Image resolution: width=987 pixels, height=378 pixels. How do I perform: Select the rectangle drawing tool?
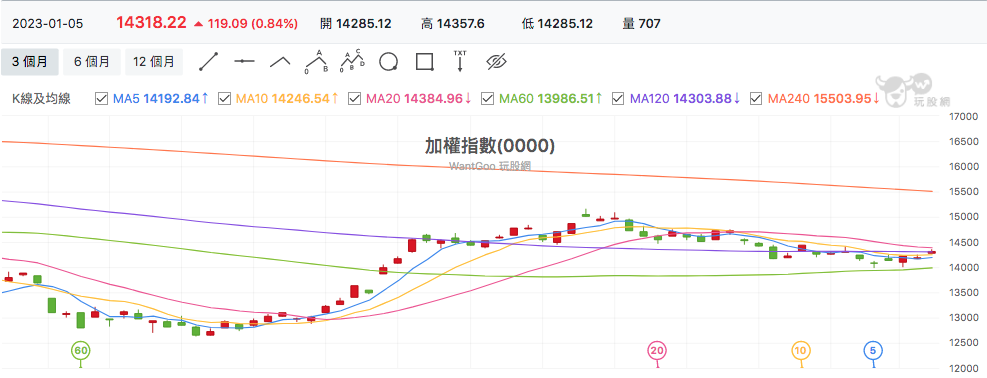[x=425, y=62]
